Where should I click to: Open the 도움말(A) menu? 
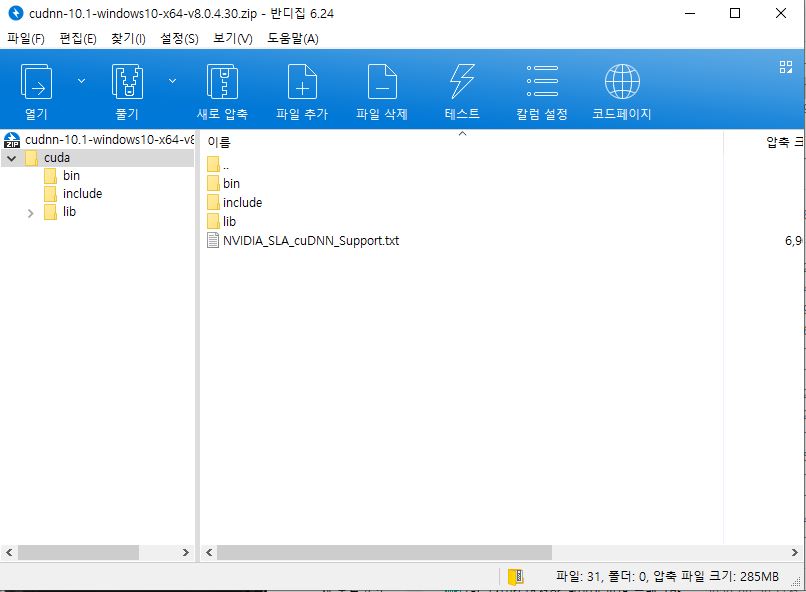pos(292,39)
